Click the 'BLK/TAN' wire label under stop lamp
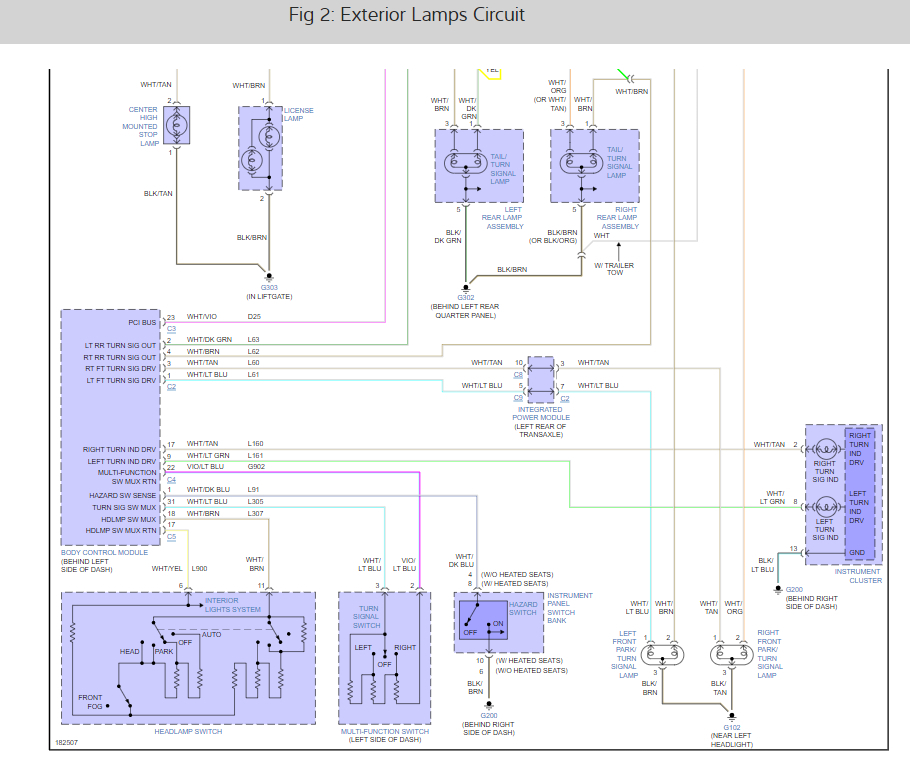Screen dimensions: 910x766 point(158,194)
